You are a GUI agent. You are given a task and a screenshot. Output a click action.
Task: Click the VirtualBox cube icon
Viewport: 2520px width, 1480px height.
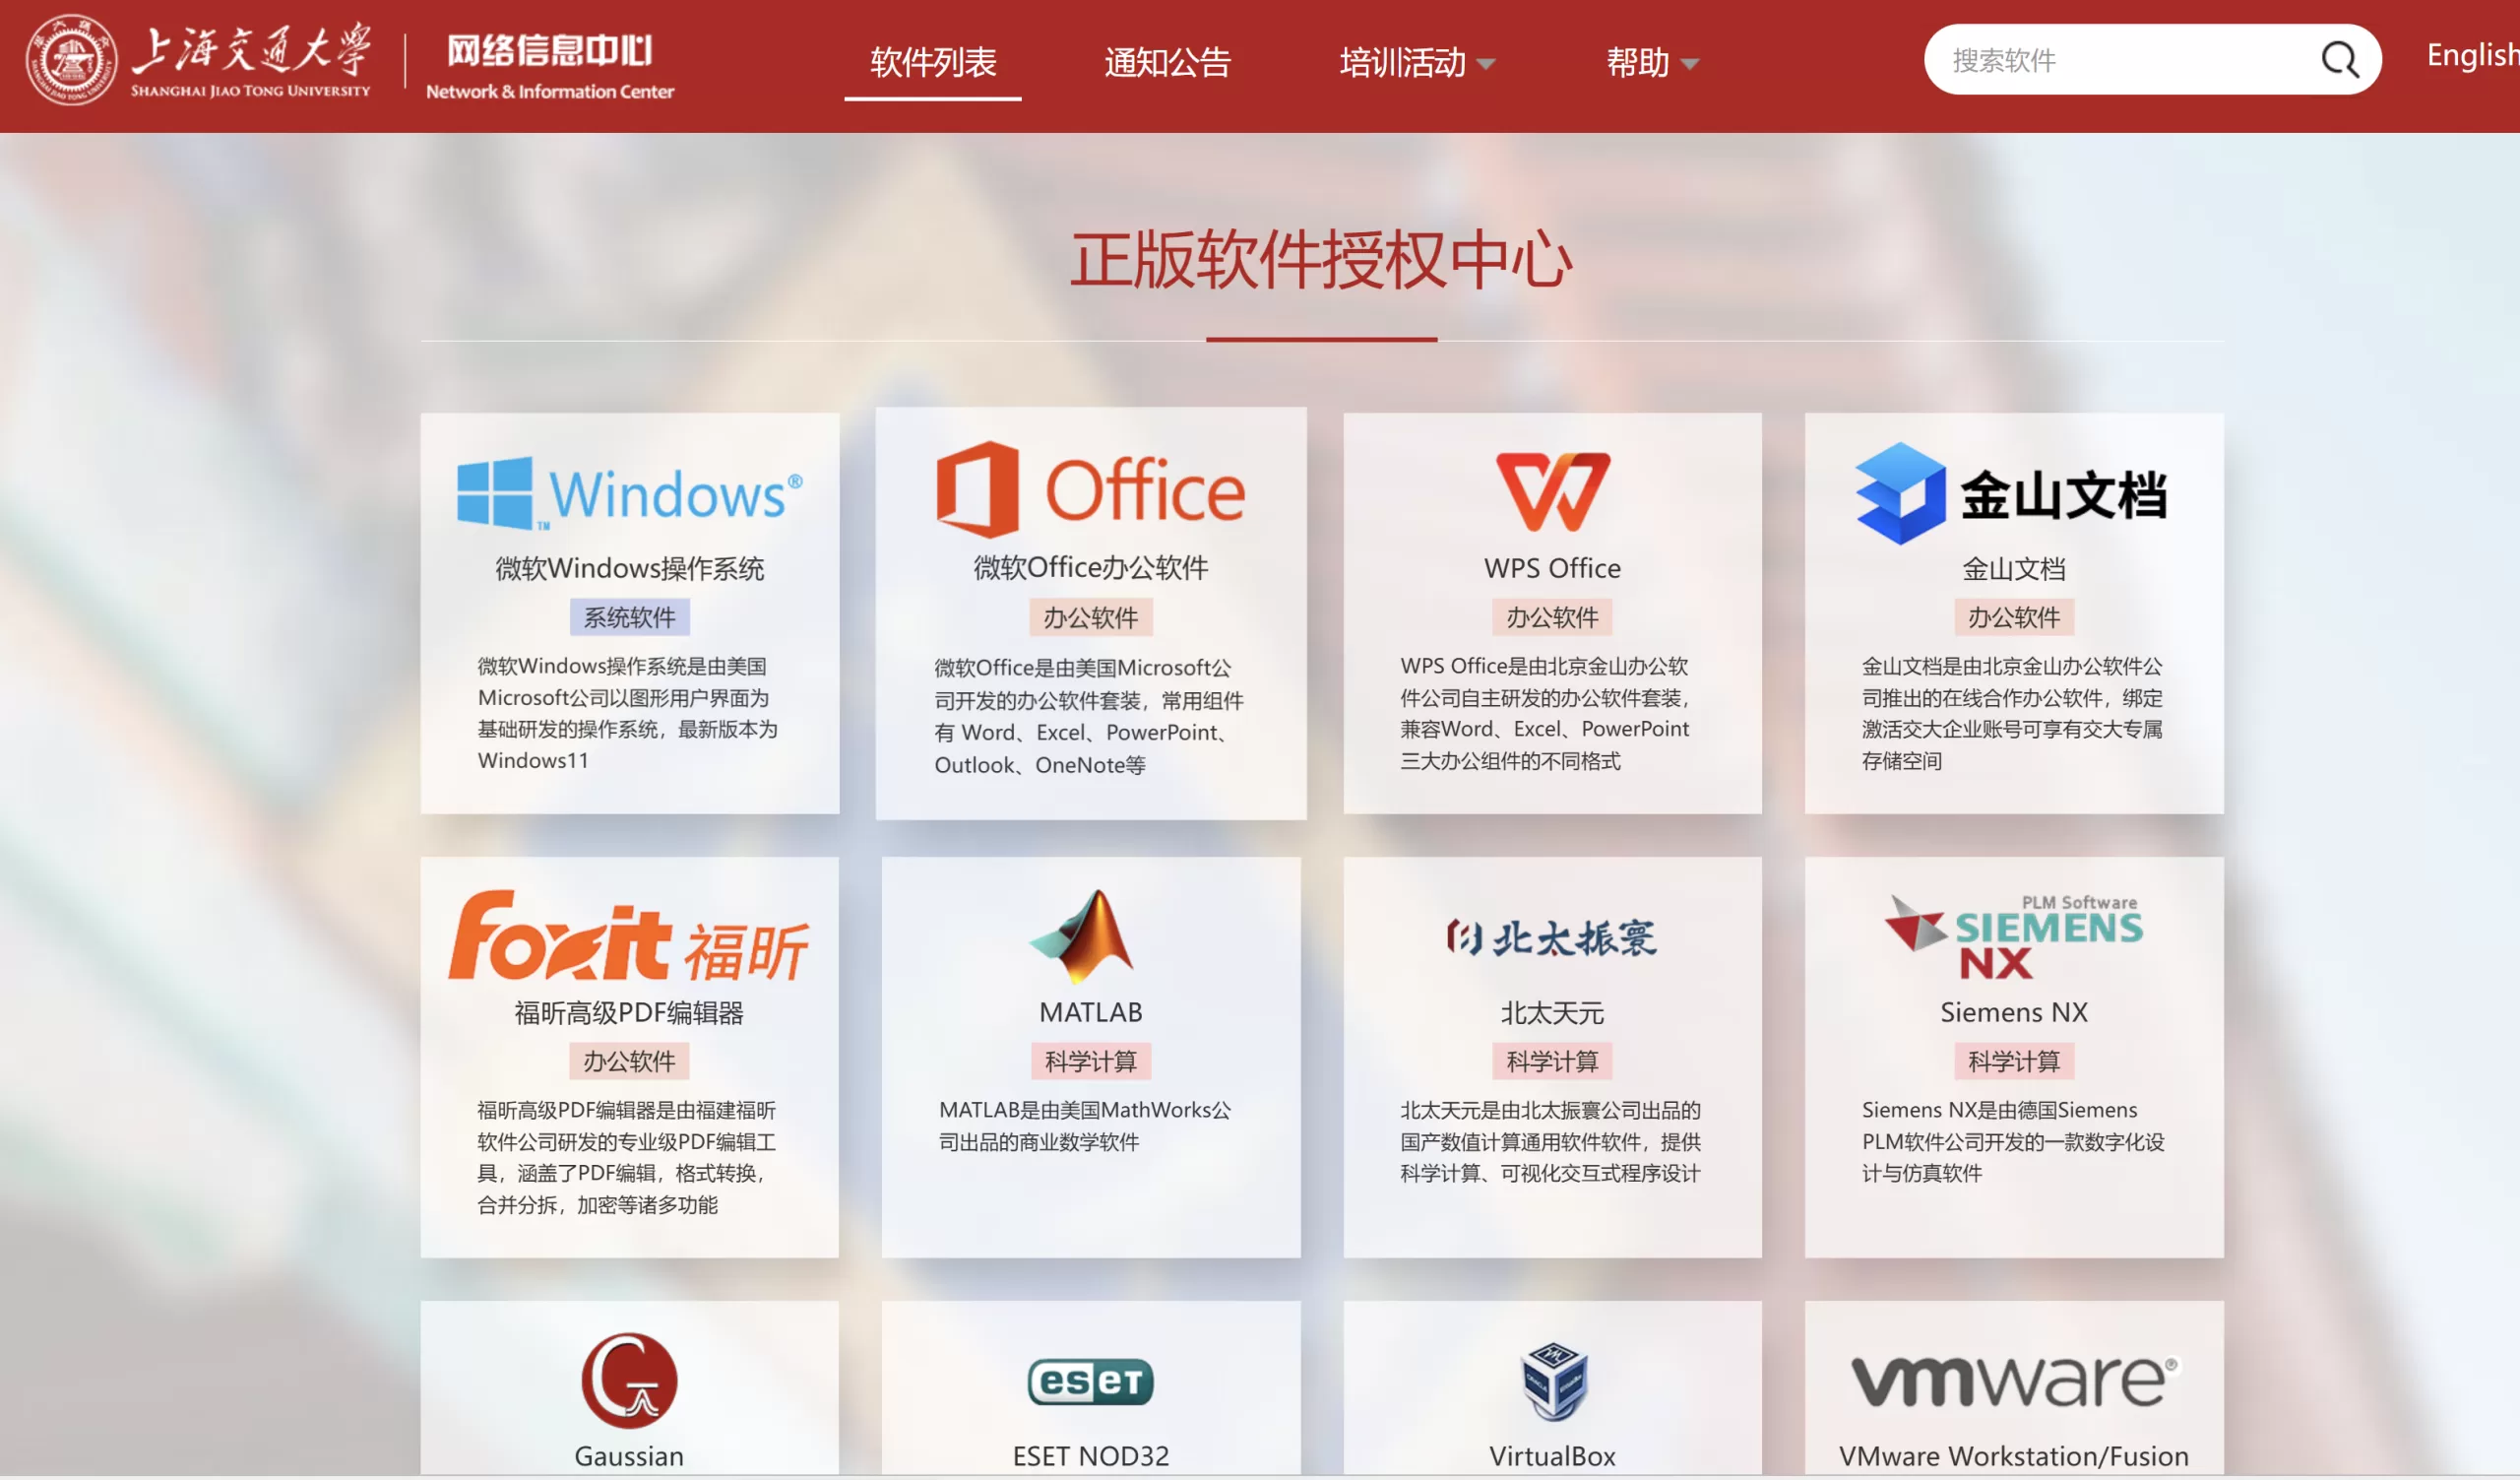click(x=1552, y=1381)
